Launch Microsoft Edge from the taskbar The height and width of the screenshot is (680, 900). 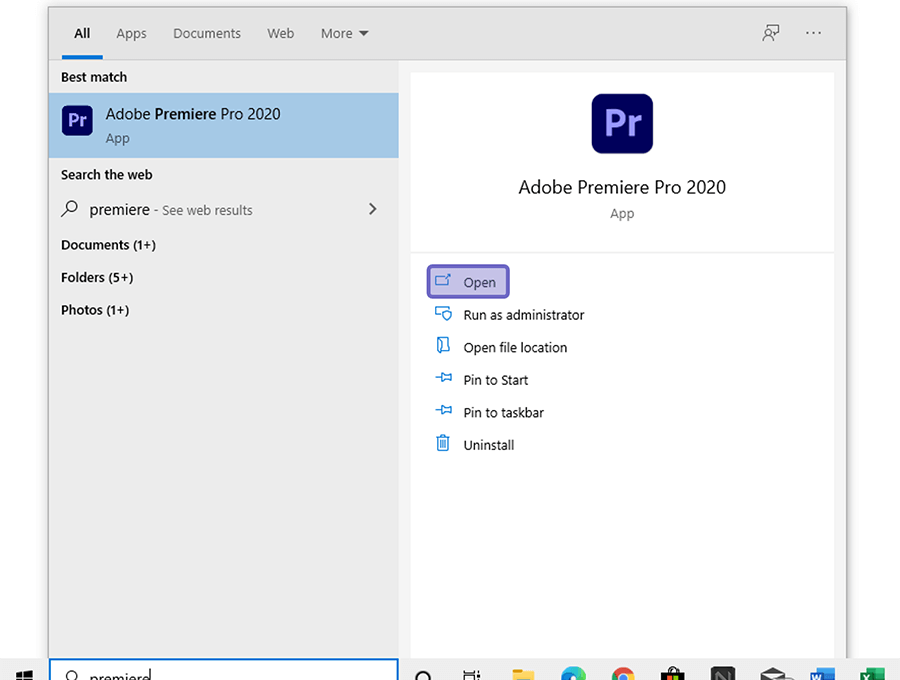click(573, 673)
